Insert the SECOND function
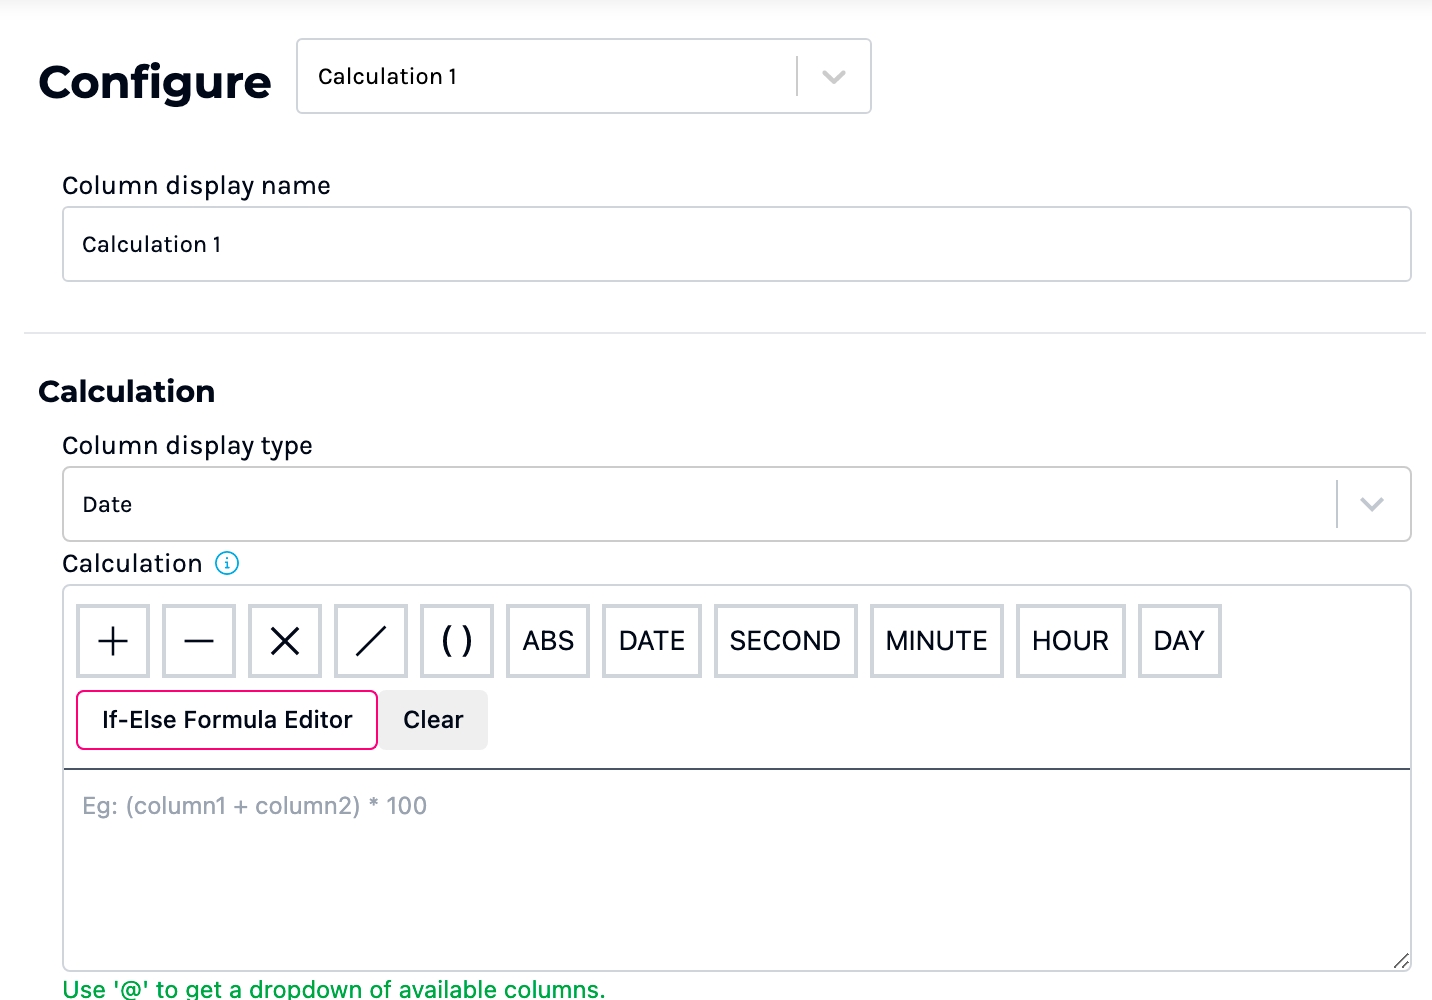 pyautogui.click(x=785, y=641)
